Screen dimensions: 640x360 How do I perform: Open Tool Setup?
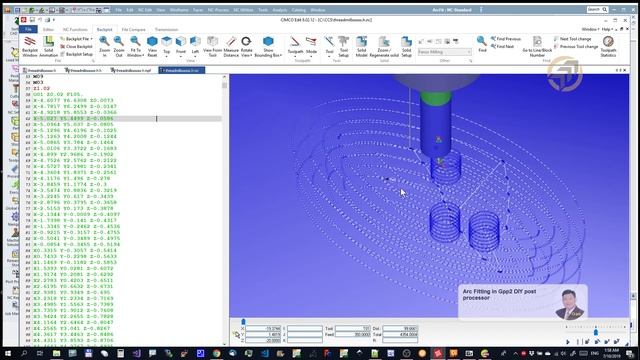coord(344,46)
